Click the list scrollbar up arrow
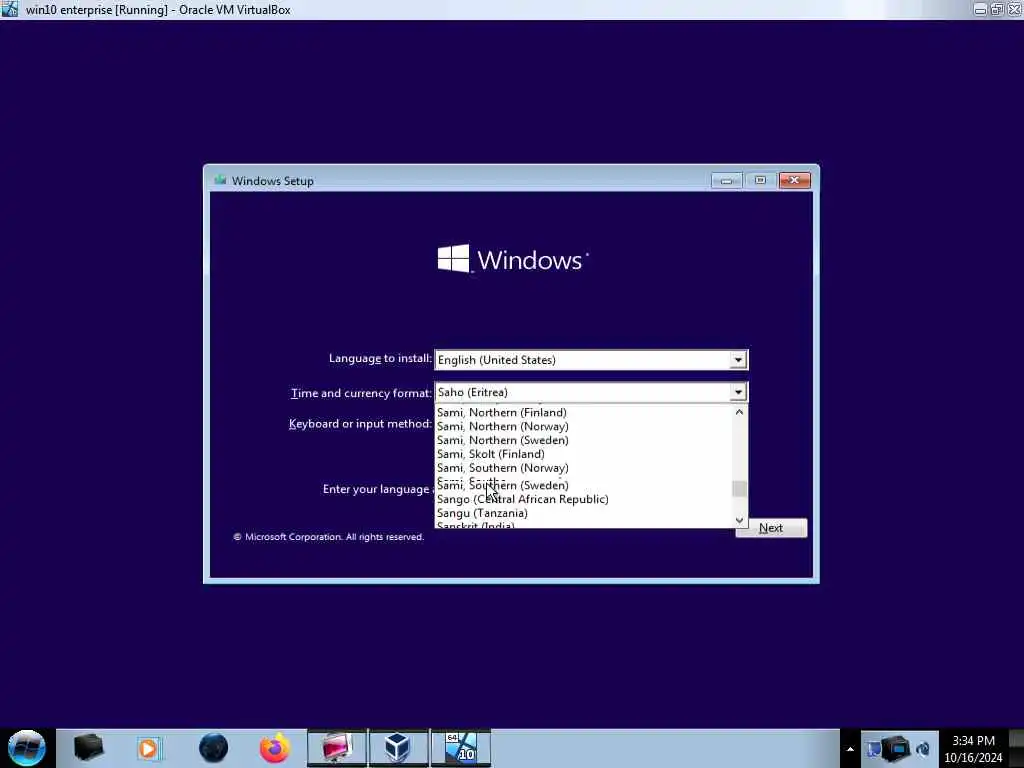1024x768 pixels. click(739, 412)
